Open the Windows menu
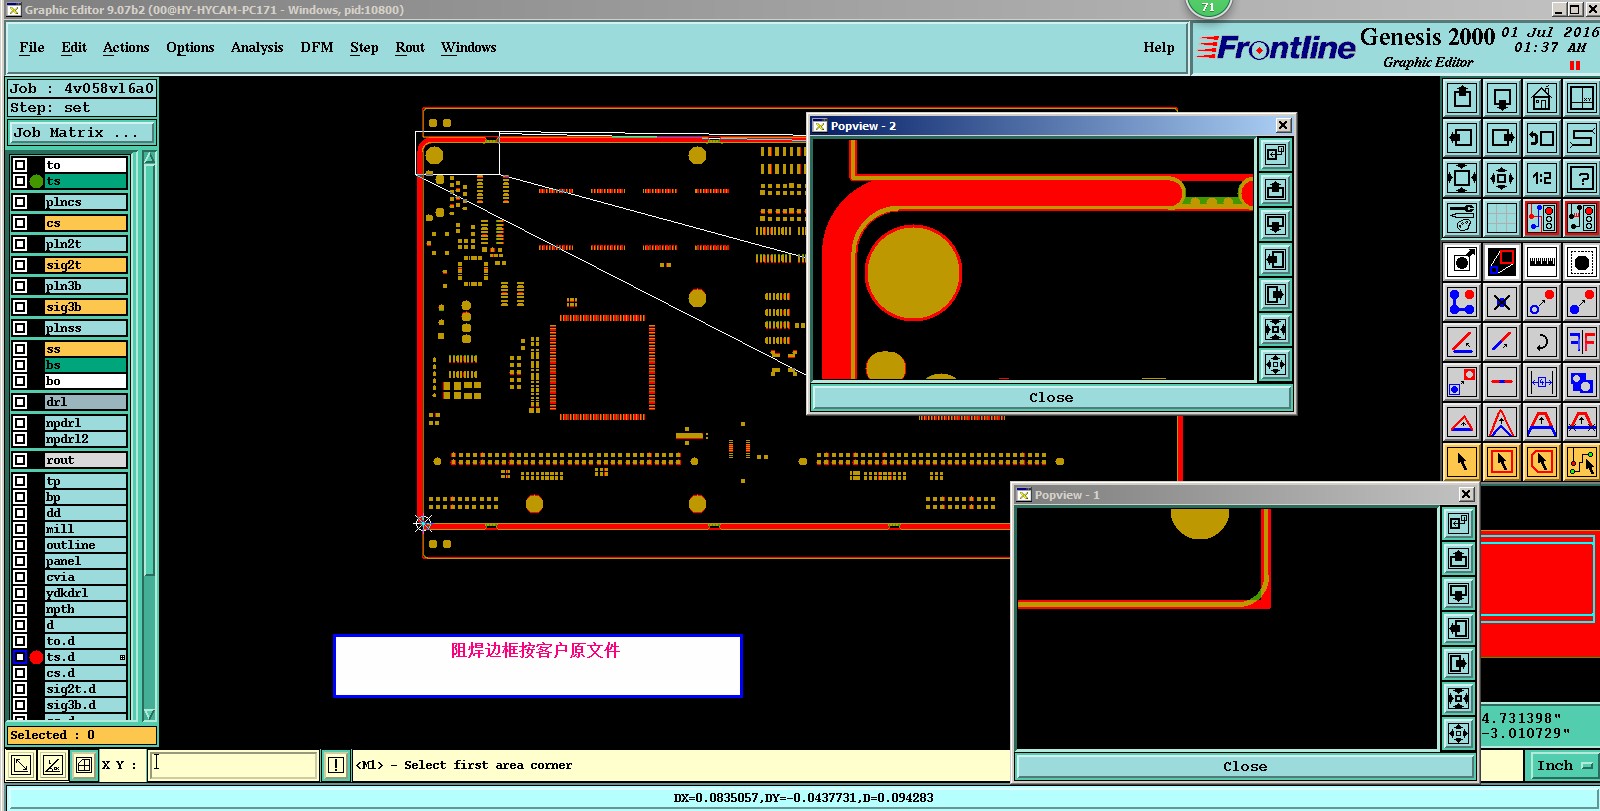 click(x=469, y=47)
